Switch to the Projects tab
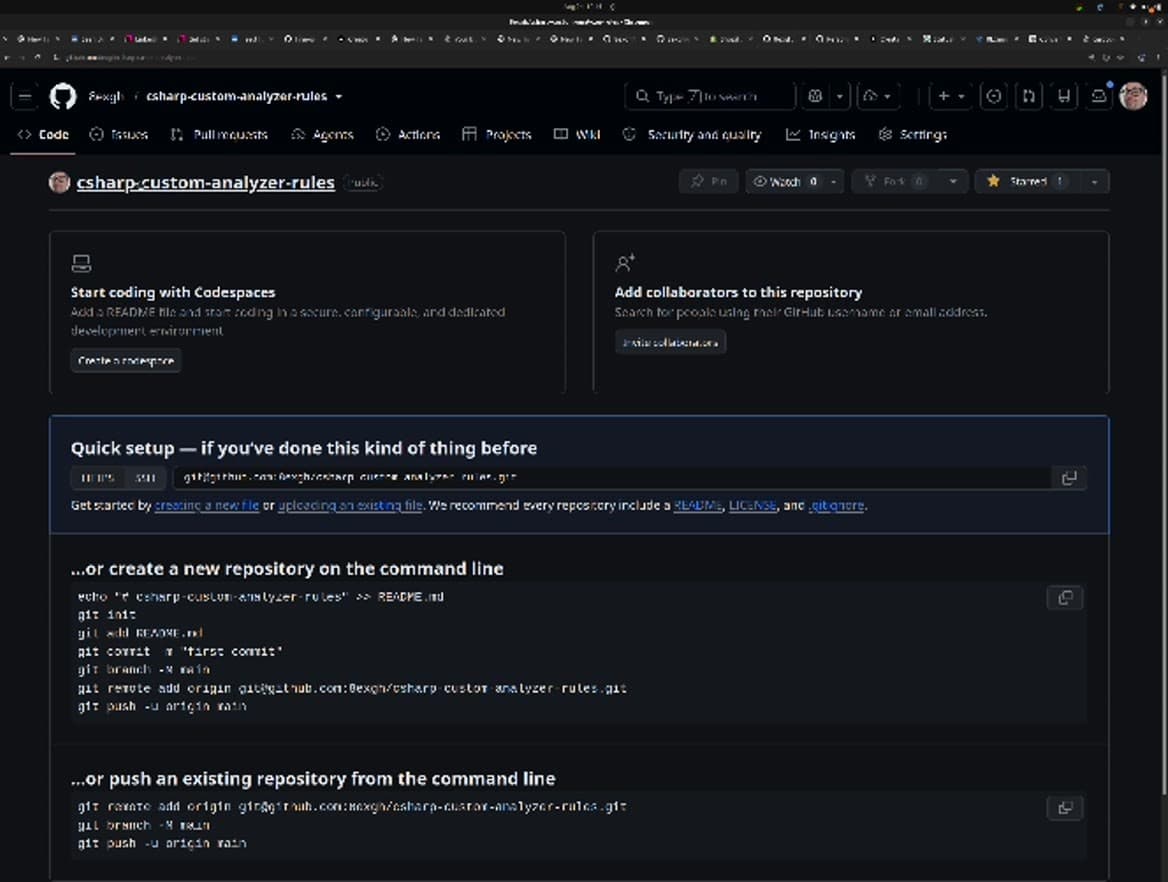This screenshot has height=882, width=1168. pos(497,135)
